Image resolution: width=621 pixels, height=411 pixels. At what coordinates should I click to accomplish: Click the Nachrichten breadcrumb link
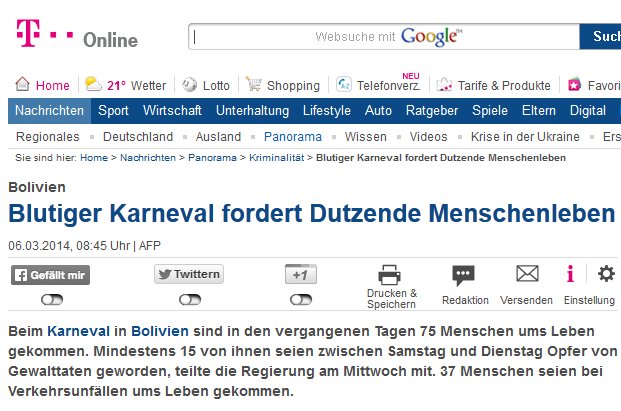pos(148,158)
